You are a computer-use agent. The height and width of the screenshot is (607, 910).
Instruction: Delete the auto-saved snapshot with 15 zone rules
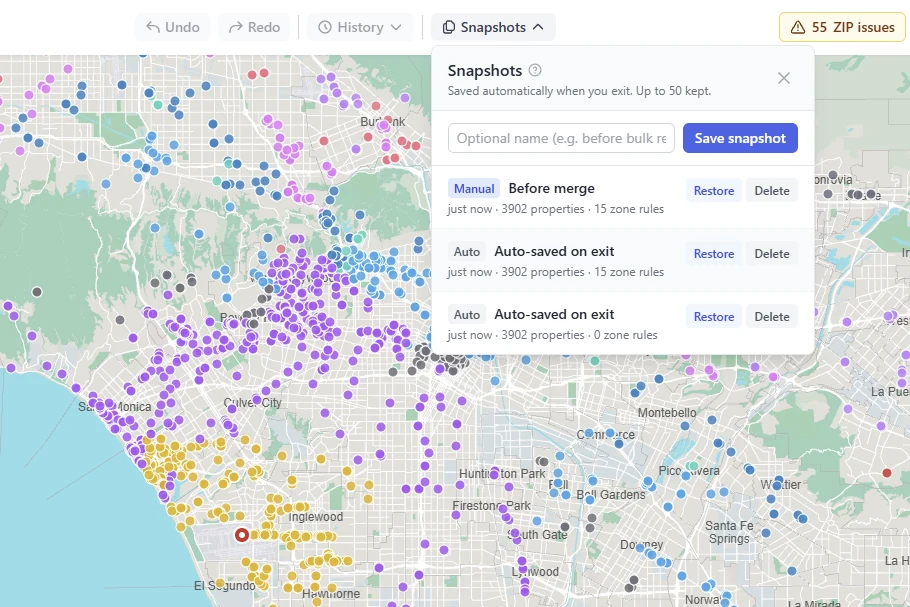tap(771, 254)
